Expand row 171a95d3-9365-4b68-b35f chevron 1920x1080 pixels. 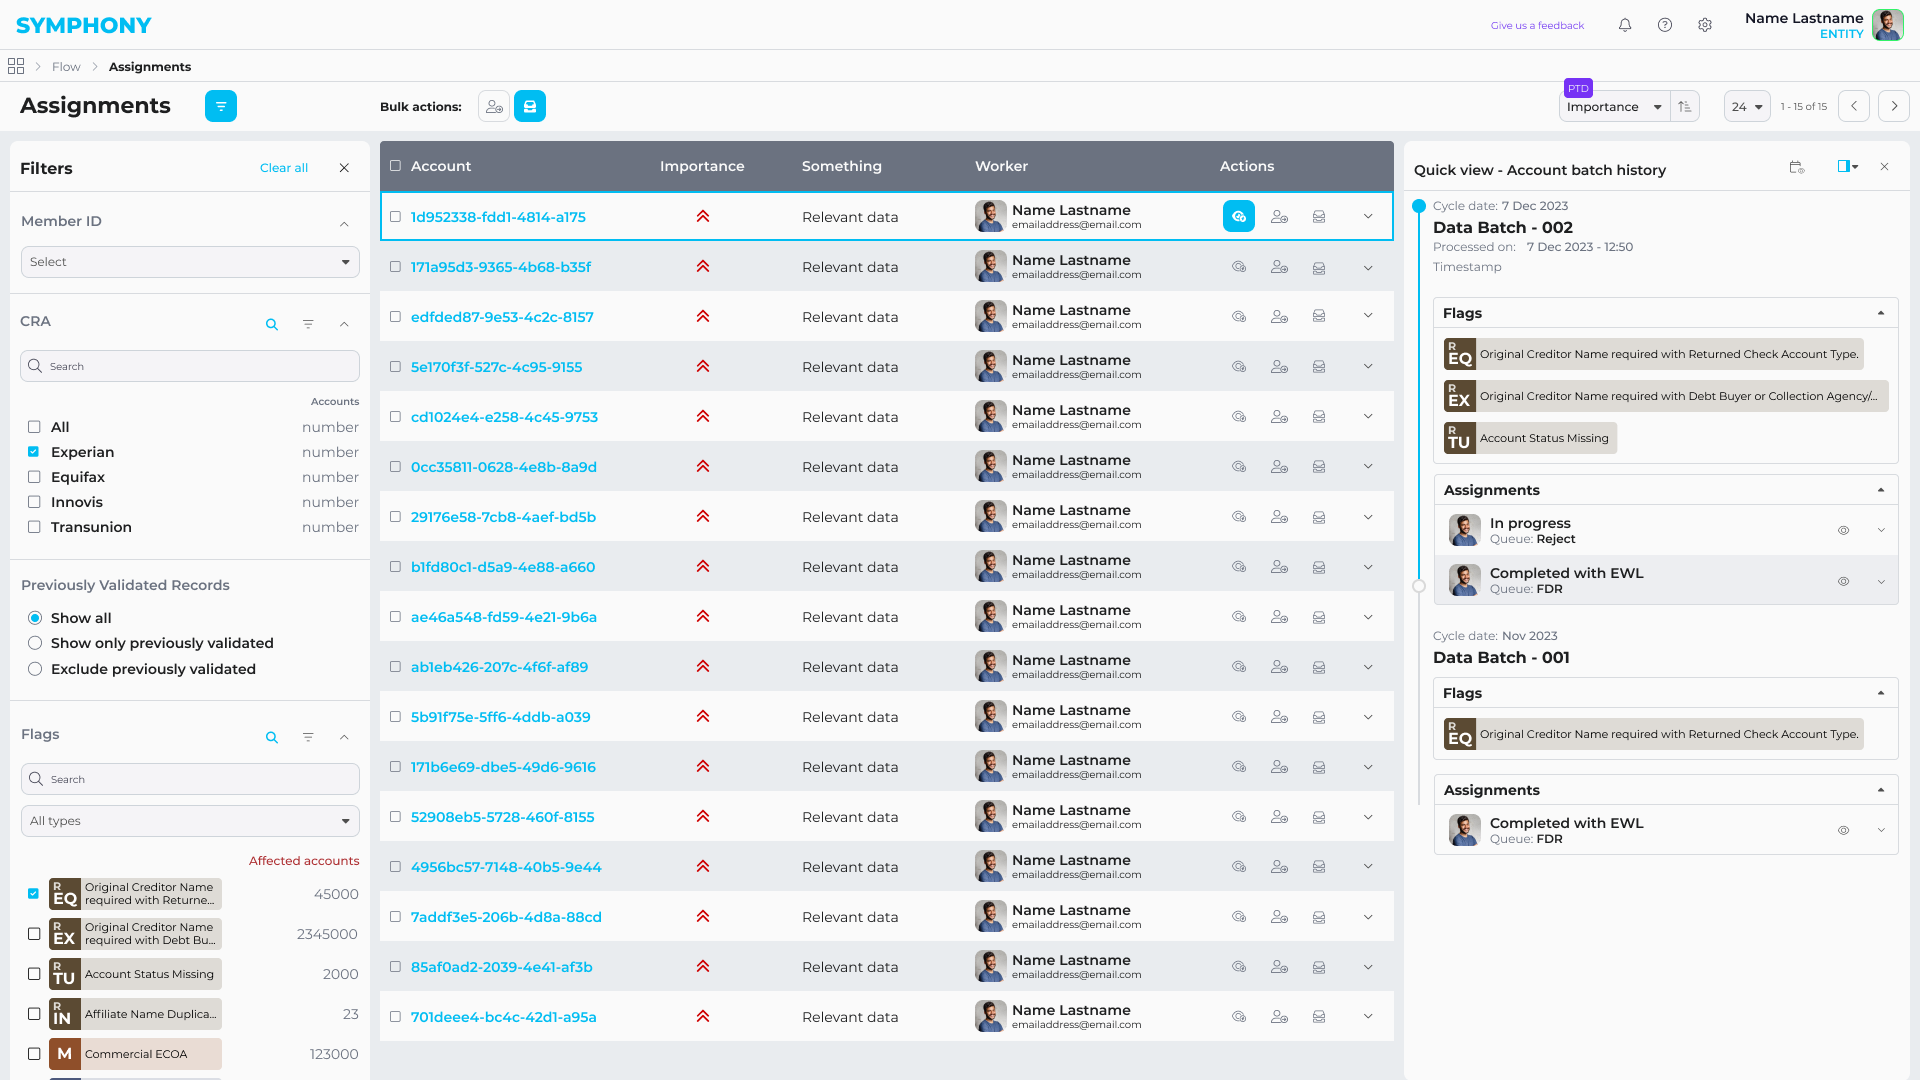pos(1368,267)
